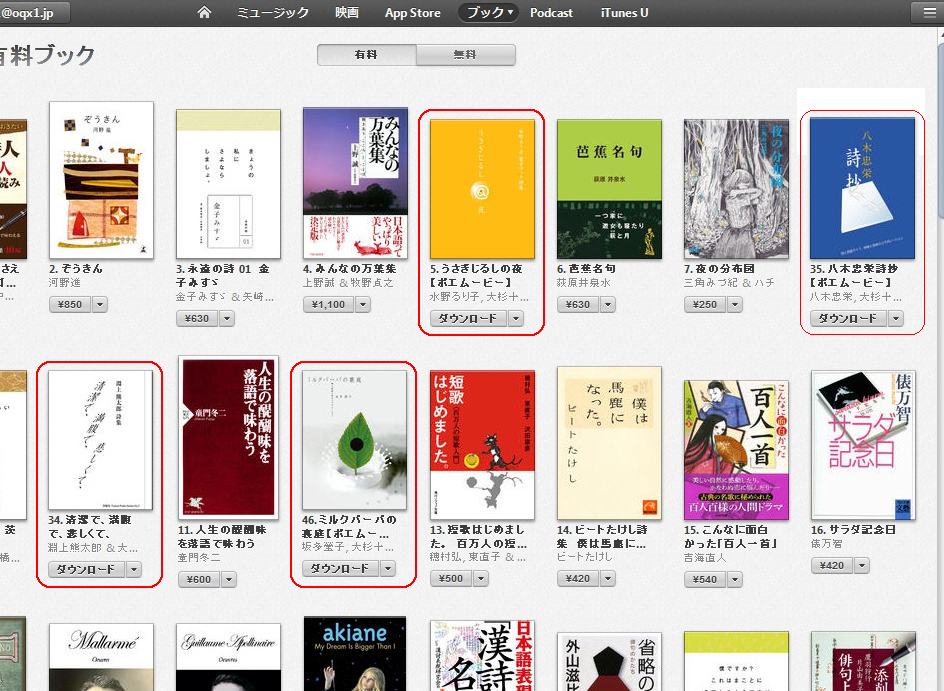Image resolution: width=944 pixels, height=691 pixels.
Task: Expand options arrow next to ¥1,100
Action: [363, 305]
